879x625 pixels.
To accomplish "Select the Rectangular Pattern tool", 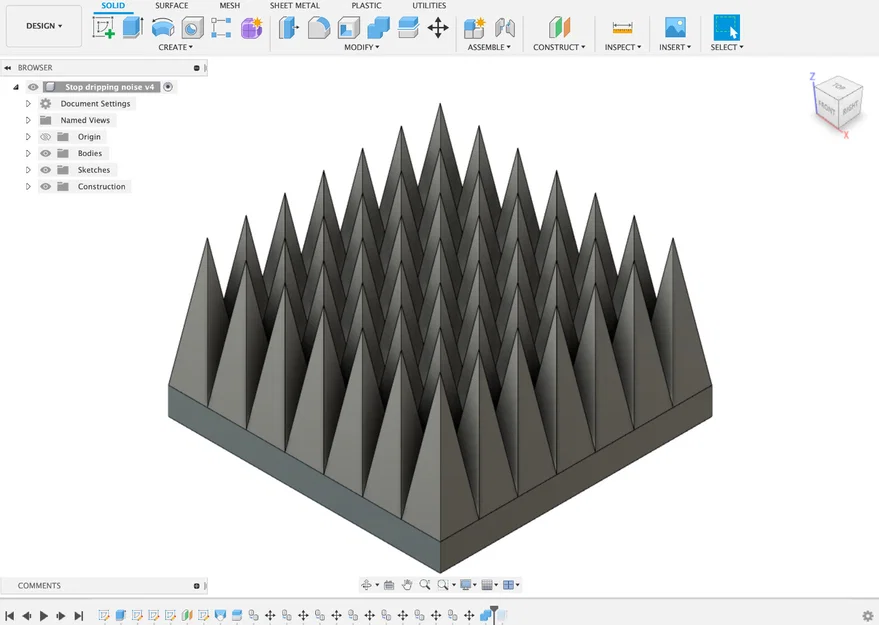I will 221,27.
